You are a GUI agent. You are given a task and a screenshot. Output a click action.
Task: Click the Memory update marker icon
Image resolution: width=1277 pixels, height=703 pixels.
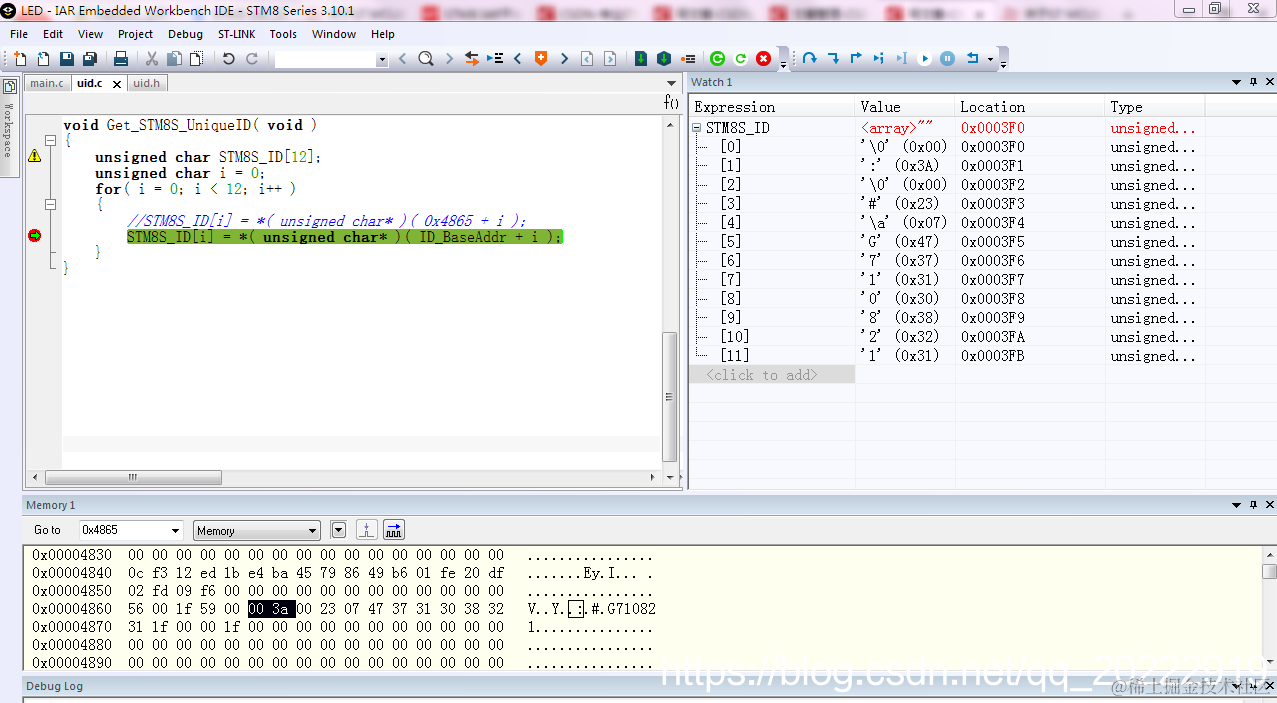(x=367, y=530)
